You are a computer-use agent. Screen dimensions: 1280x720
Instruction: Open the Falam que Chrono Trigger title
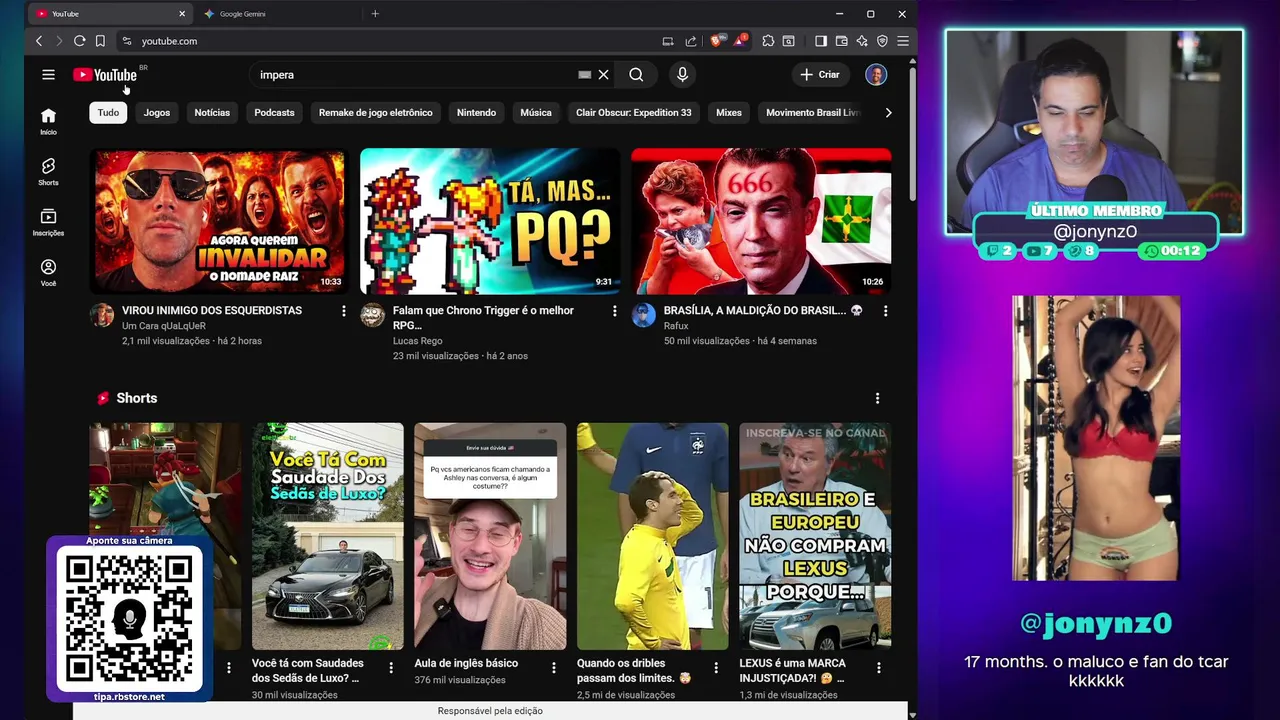click(483, 318)
